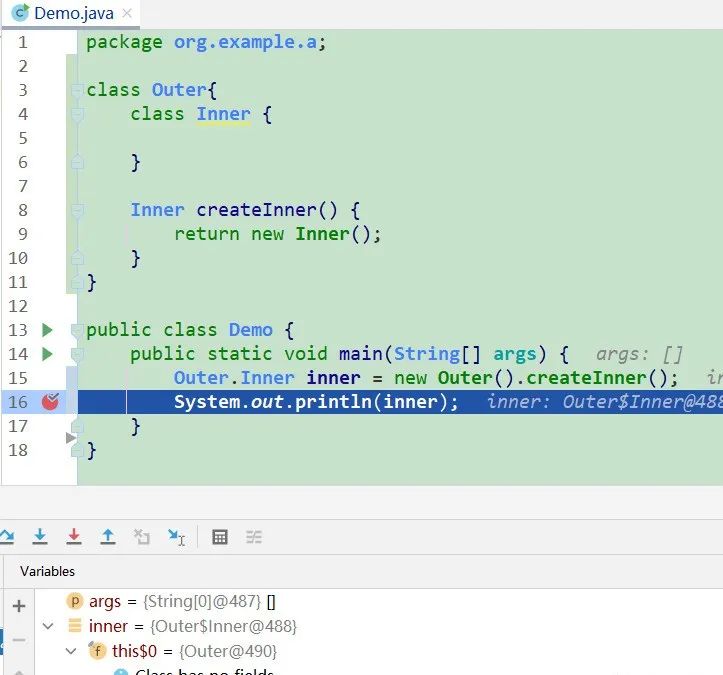Fold the Outer class code block
Screen dimensions: 723x675
(76, 91)
